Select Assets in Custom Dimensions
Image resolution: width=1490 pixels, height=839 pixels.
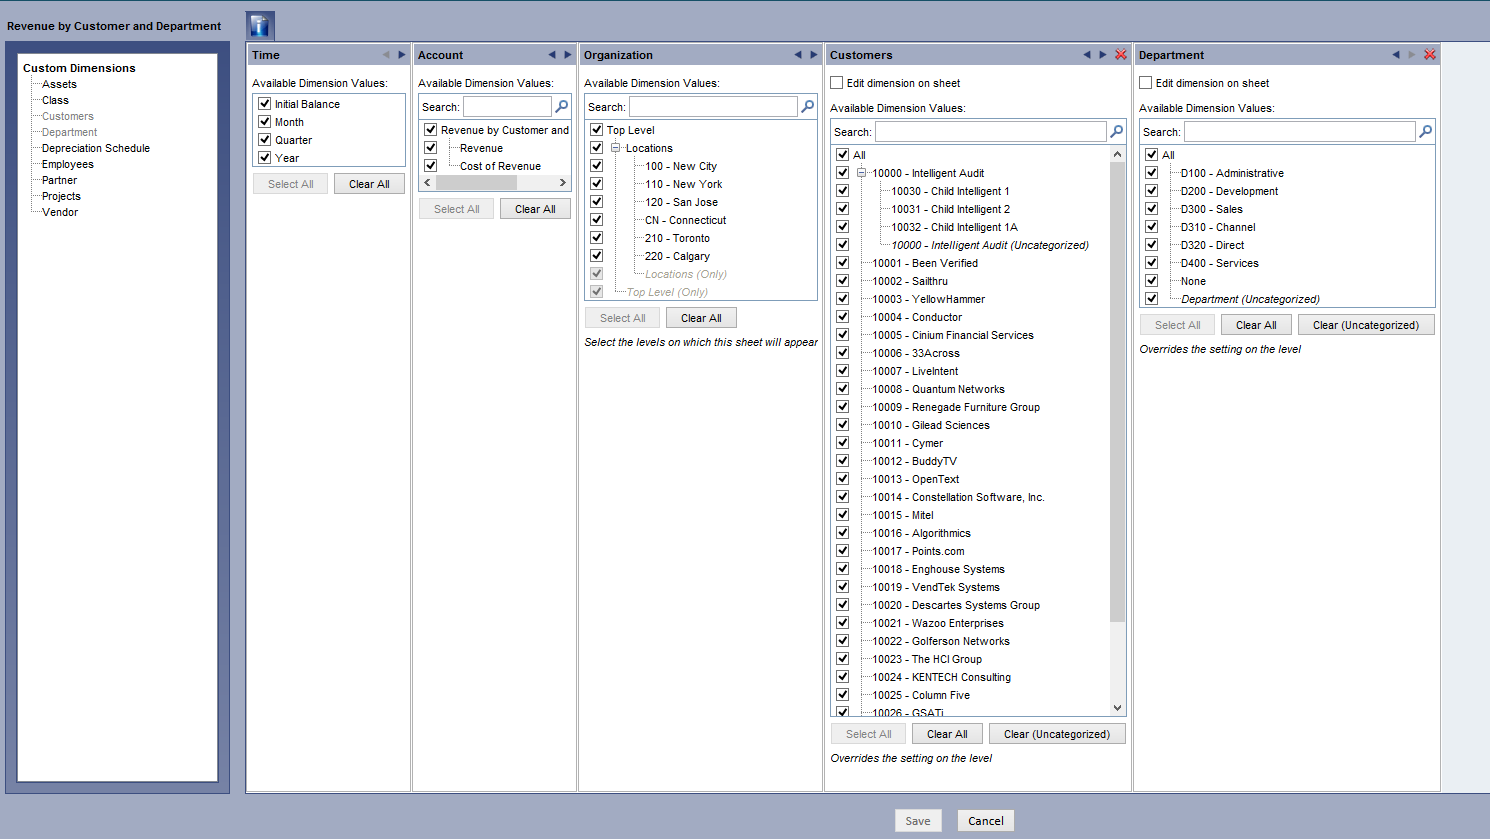coord(59,84)
